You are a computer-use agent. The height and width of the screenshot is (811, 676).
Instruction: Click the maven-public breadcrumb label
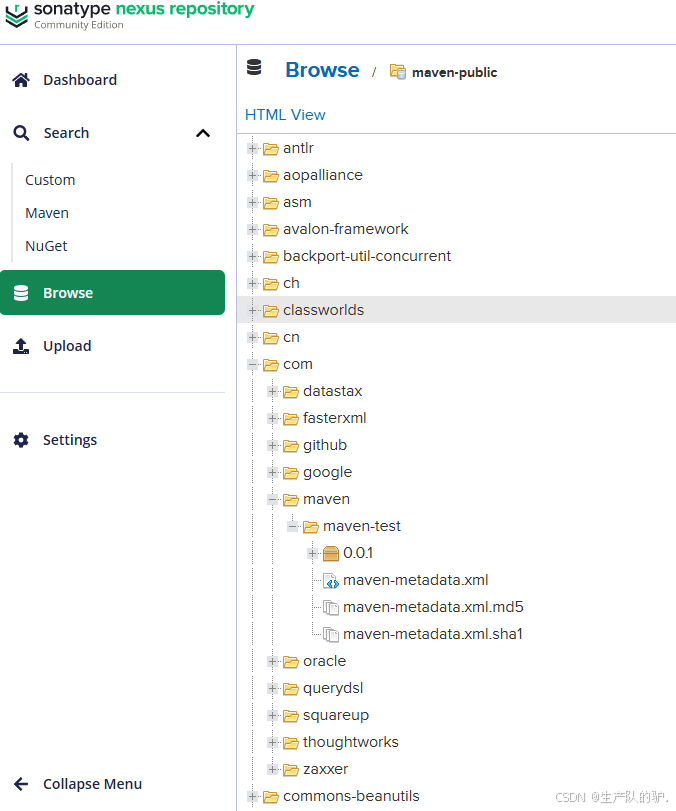point(454,72)
